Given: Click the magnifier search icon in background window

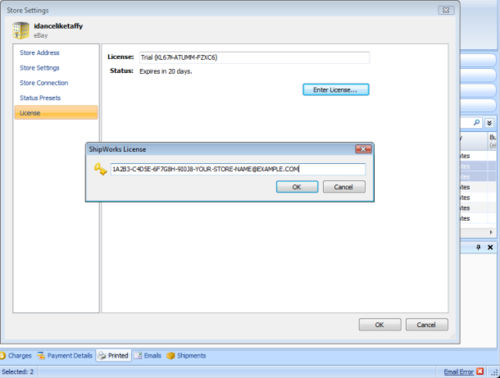Looking at the screenshot, I should click(477, 123).
